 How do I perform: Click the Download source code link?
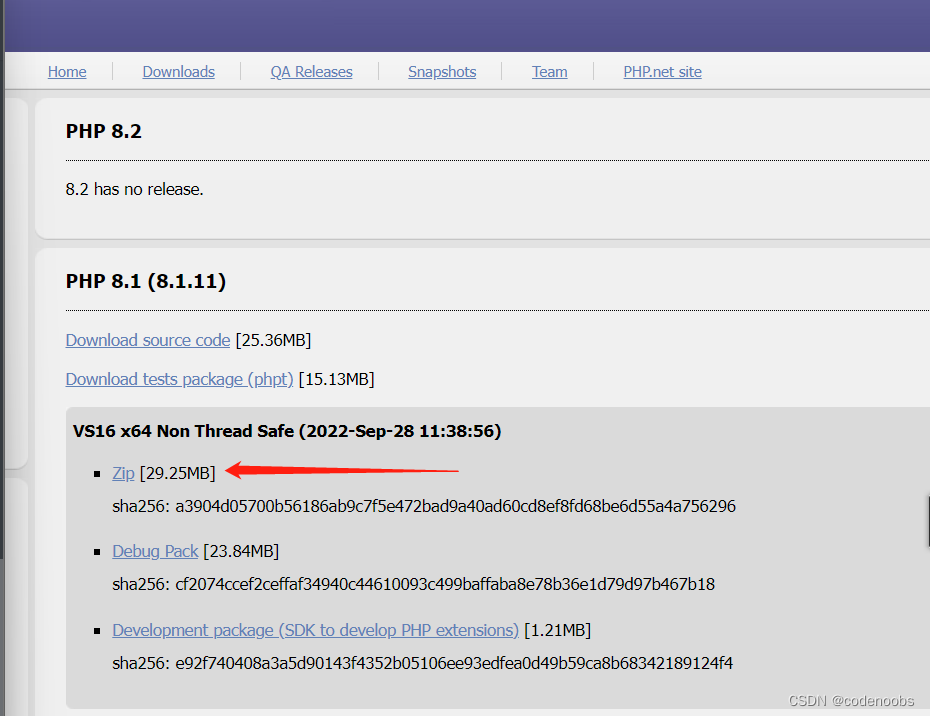coord(148,340)
